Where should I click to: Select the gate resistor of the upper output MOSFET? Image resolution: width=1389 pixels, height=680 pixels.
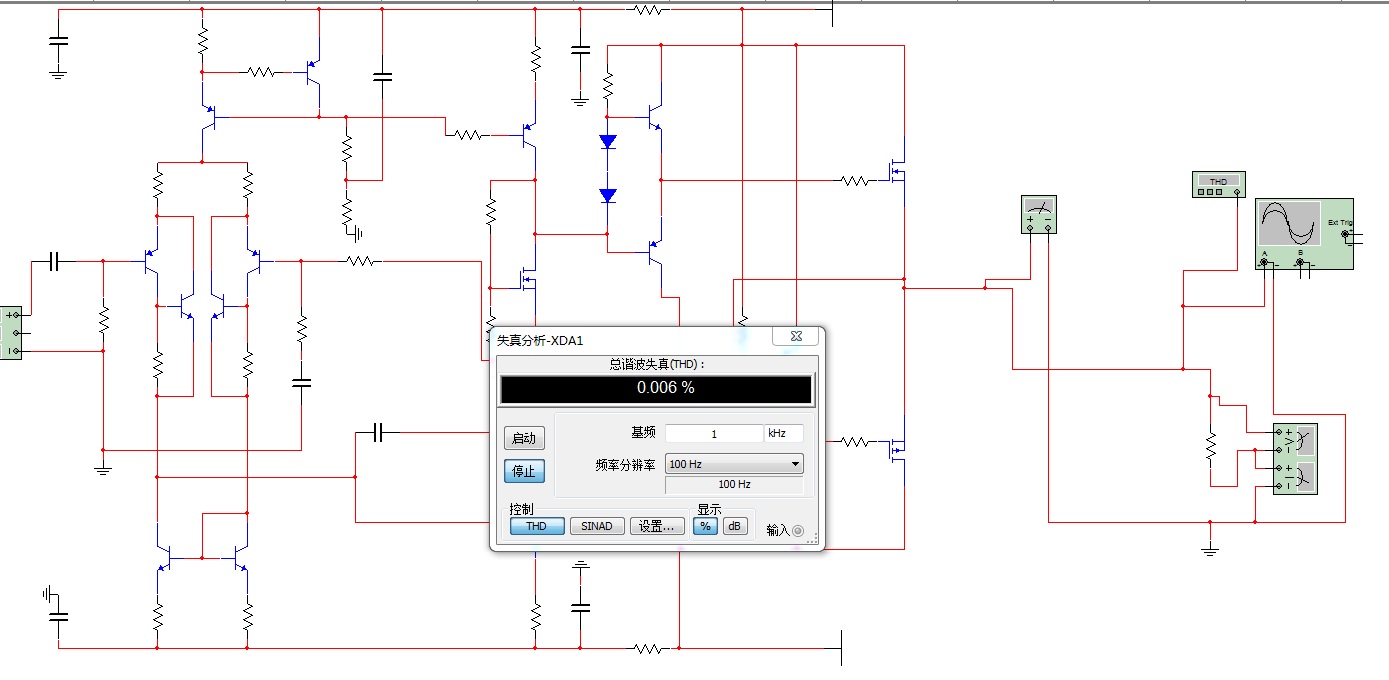pos(854,181)
